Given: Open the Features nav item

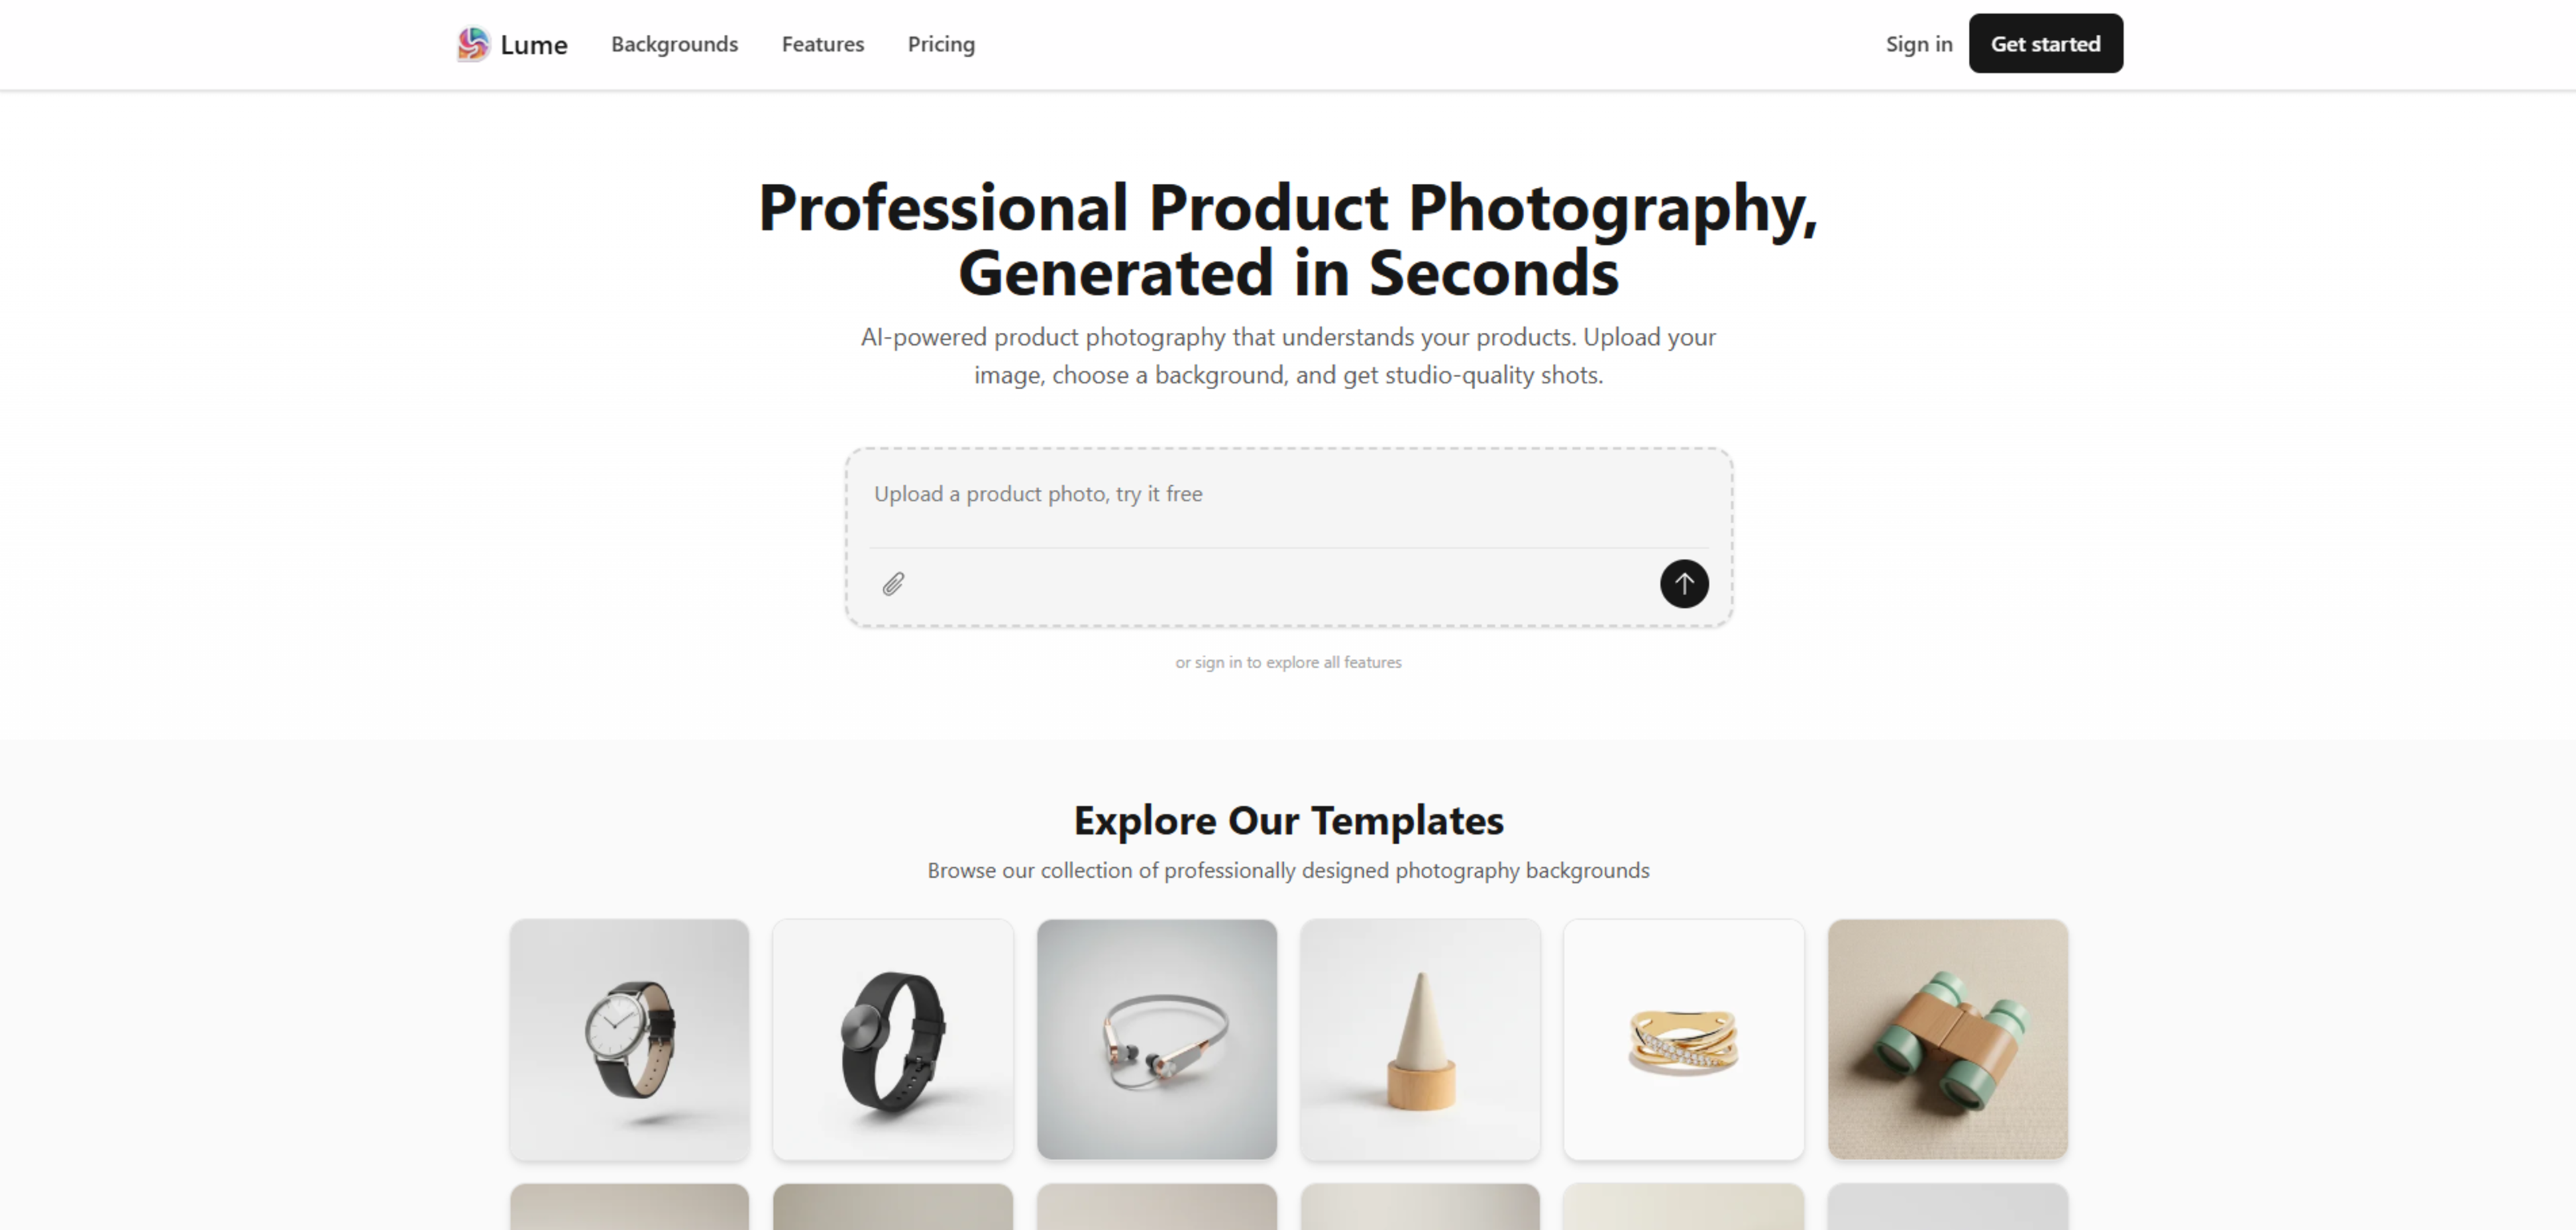Looking at the screenshot, I should [x=822, y=44].
